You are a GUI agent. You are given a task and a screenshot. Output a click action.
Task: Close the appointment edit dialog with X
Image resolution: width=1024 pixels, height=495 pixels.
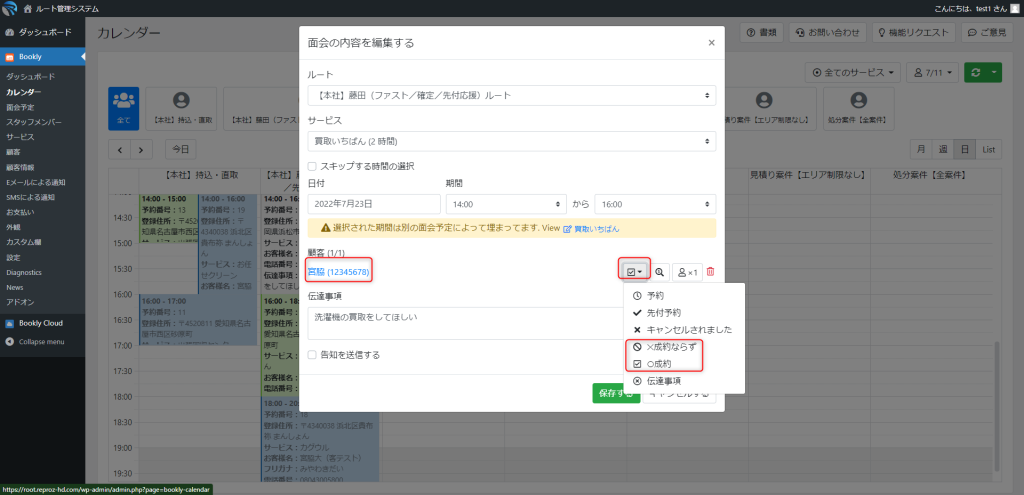click(x=711, y=43)
